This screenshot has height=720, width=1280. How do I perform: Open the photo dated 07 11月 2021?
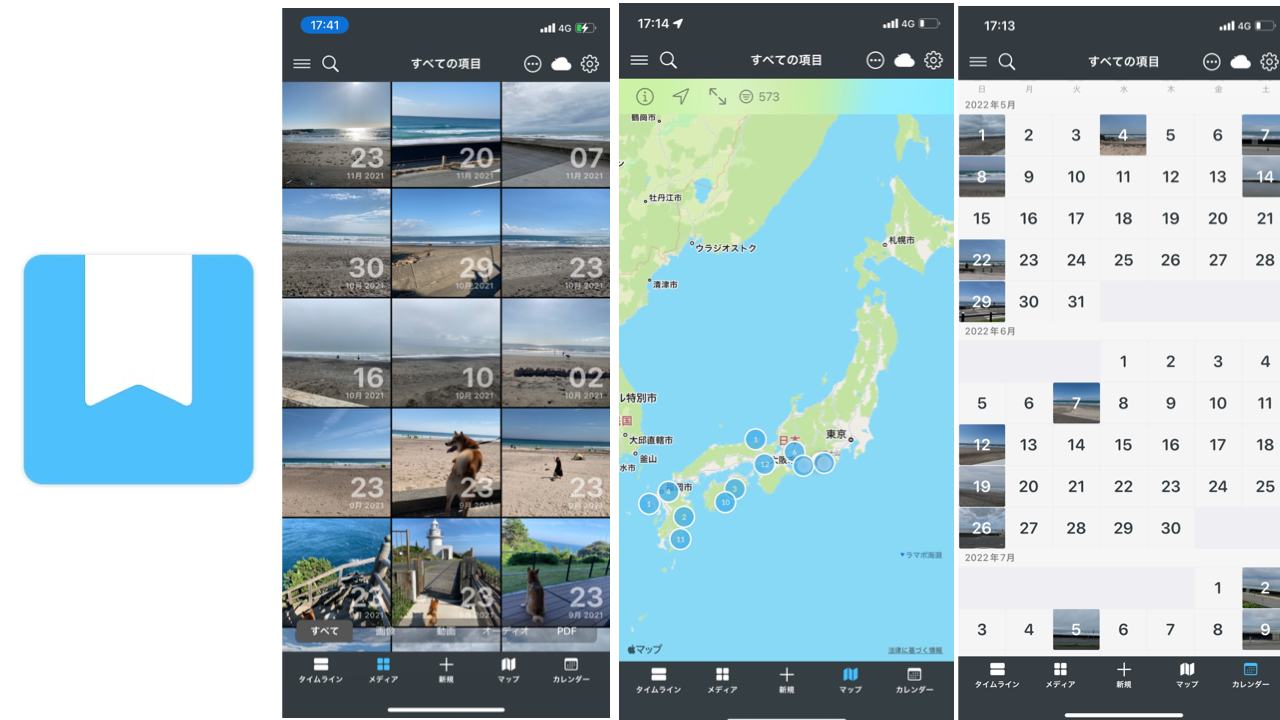coord(556,134)
